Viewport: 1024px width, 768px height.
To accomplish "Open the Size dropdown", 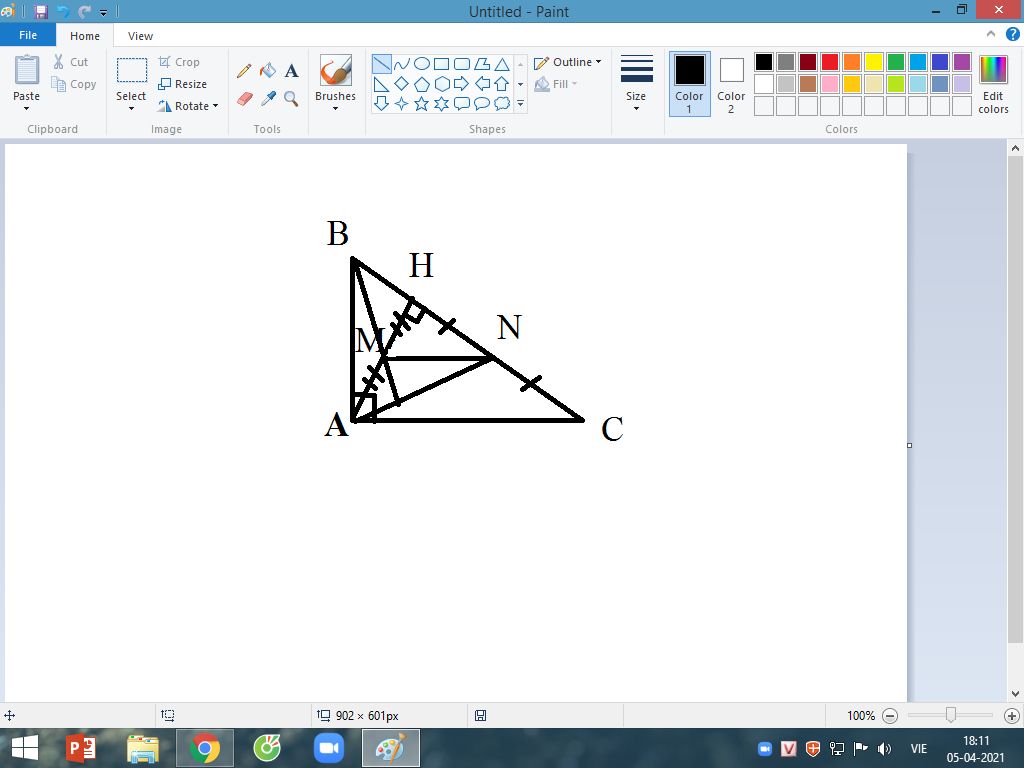I will [x=636, y=84].
